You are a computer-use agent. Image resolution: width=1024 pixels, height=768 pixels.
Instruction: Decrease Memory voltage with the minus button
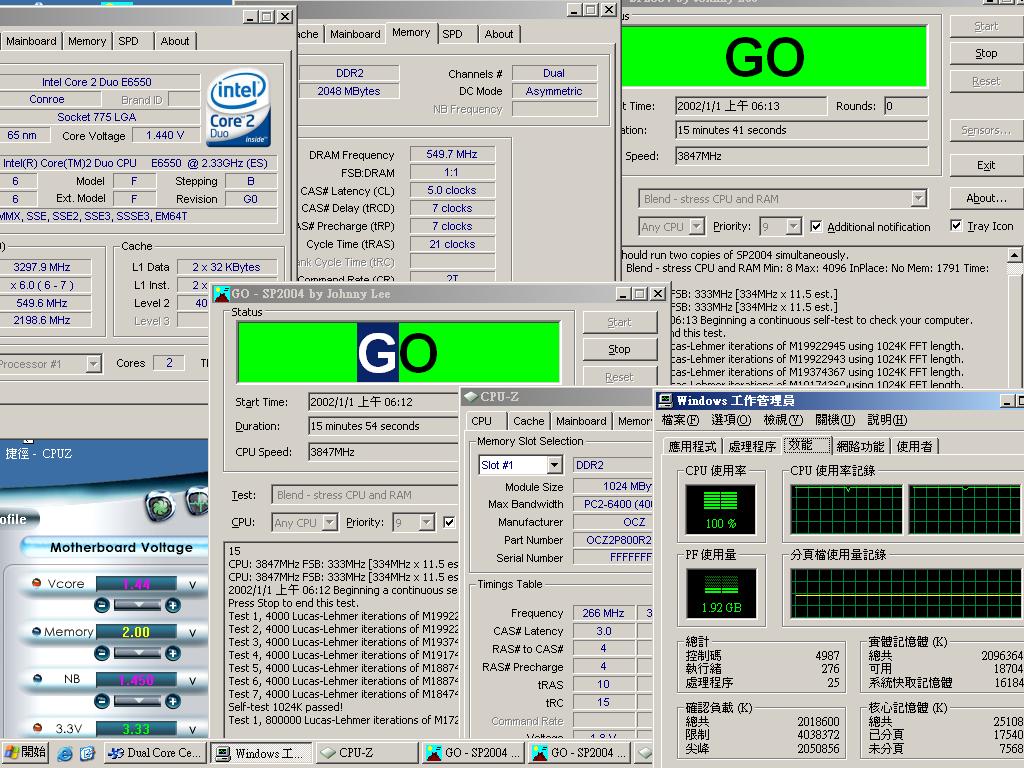(102, 653)
